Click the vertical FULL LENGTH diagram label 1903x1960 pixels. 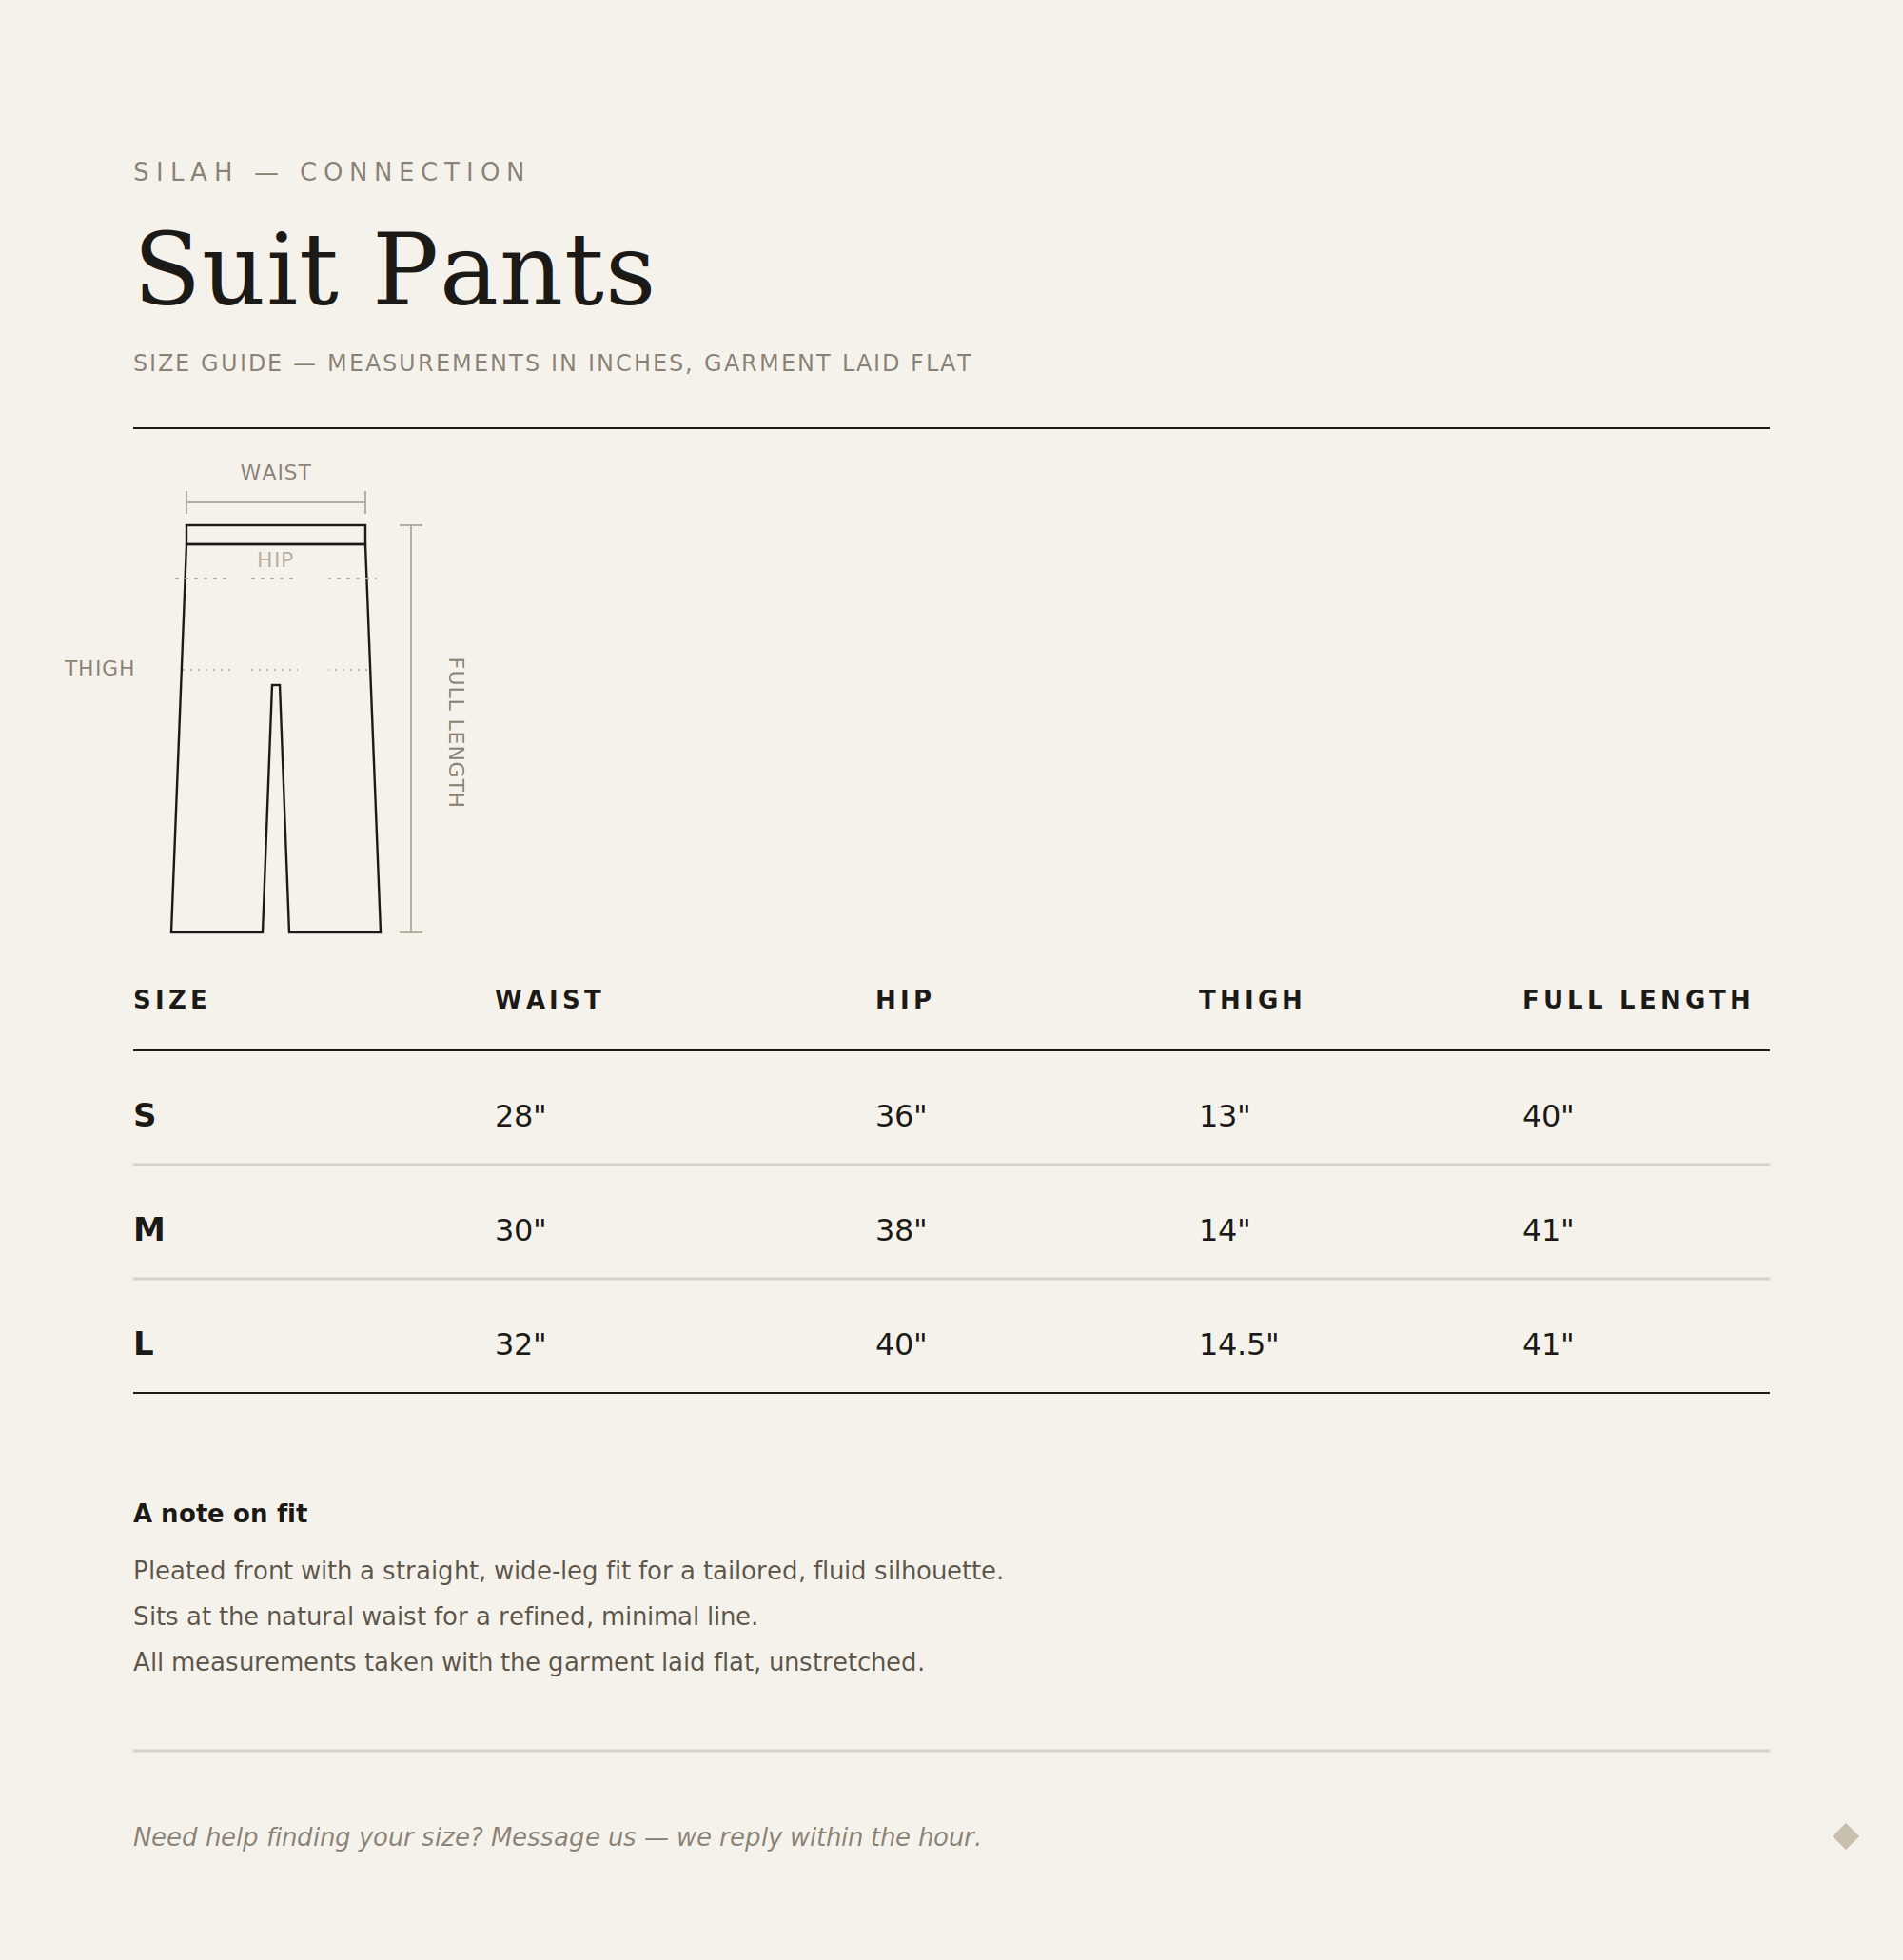tap(456, 732)
